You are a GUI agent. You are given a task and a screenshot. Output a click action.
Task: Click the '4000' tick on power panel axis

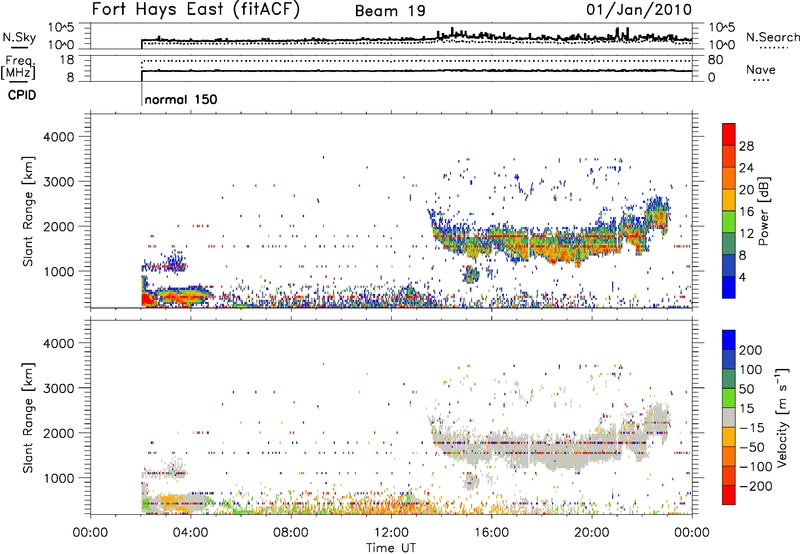[x=58, y=137]
